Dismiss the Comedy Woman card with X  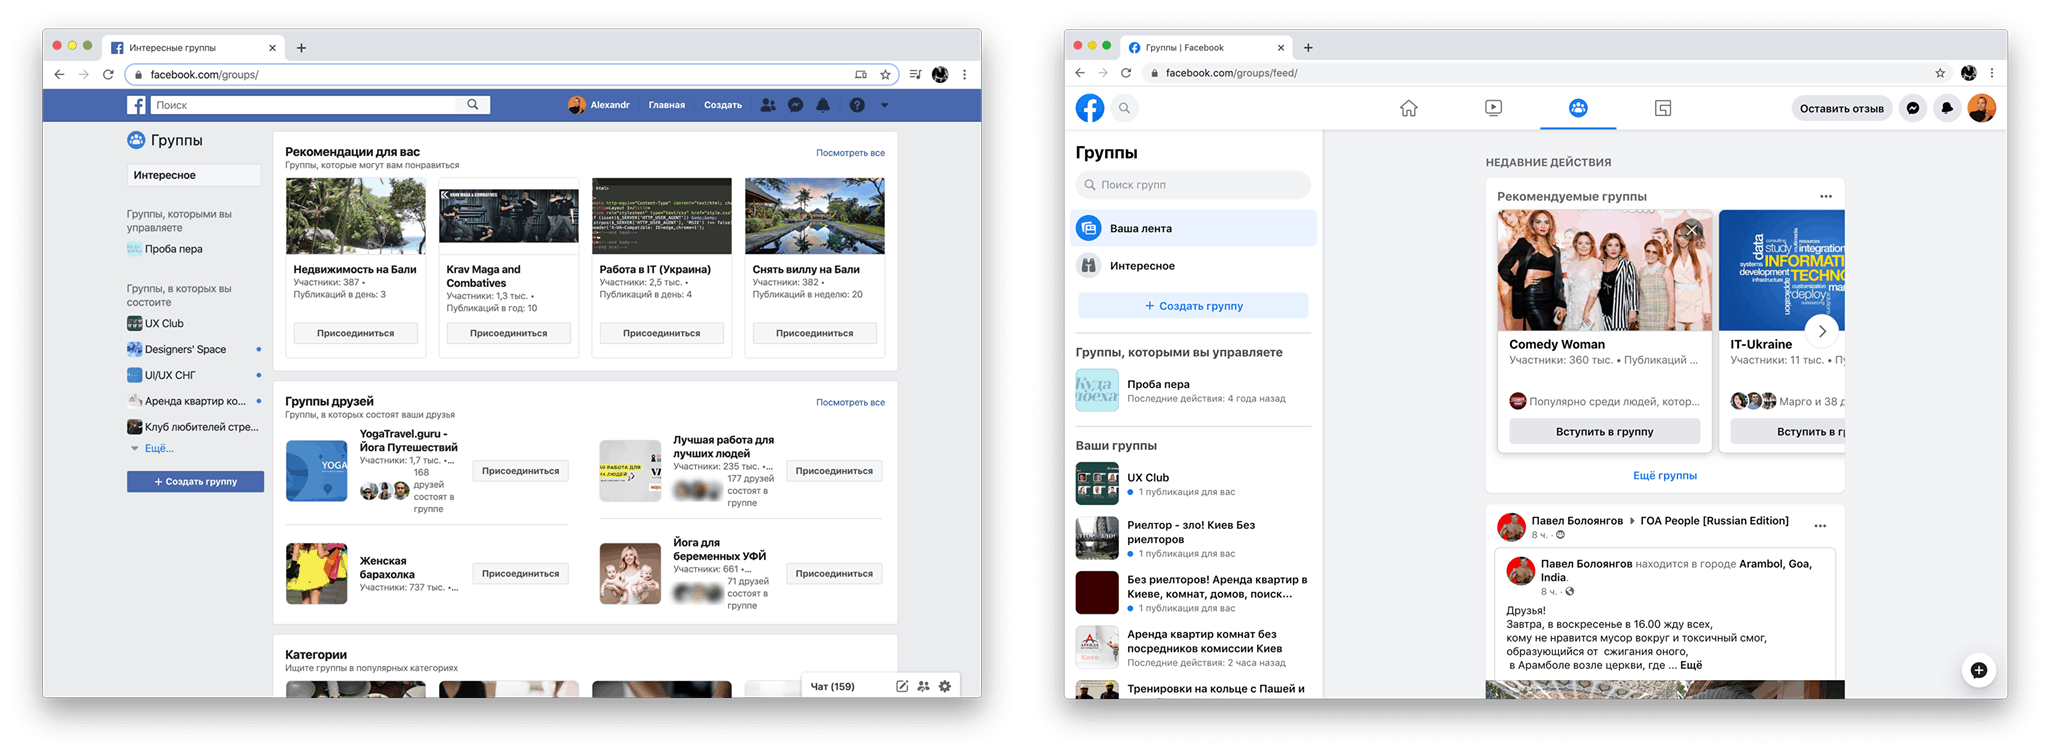(1692, 230)
